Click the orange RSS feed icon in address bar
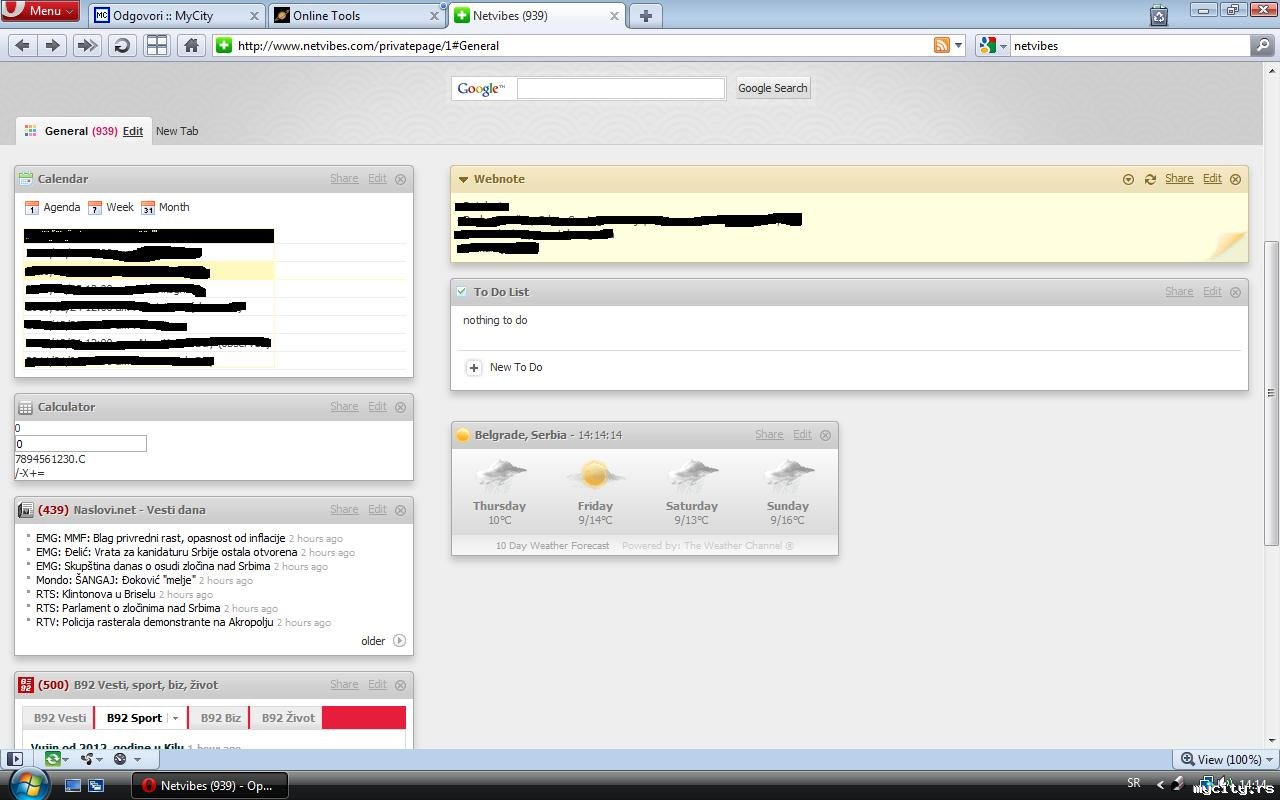The width and height of the screenshot is (1280, 800). (941, 45)
